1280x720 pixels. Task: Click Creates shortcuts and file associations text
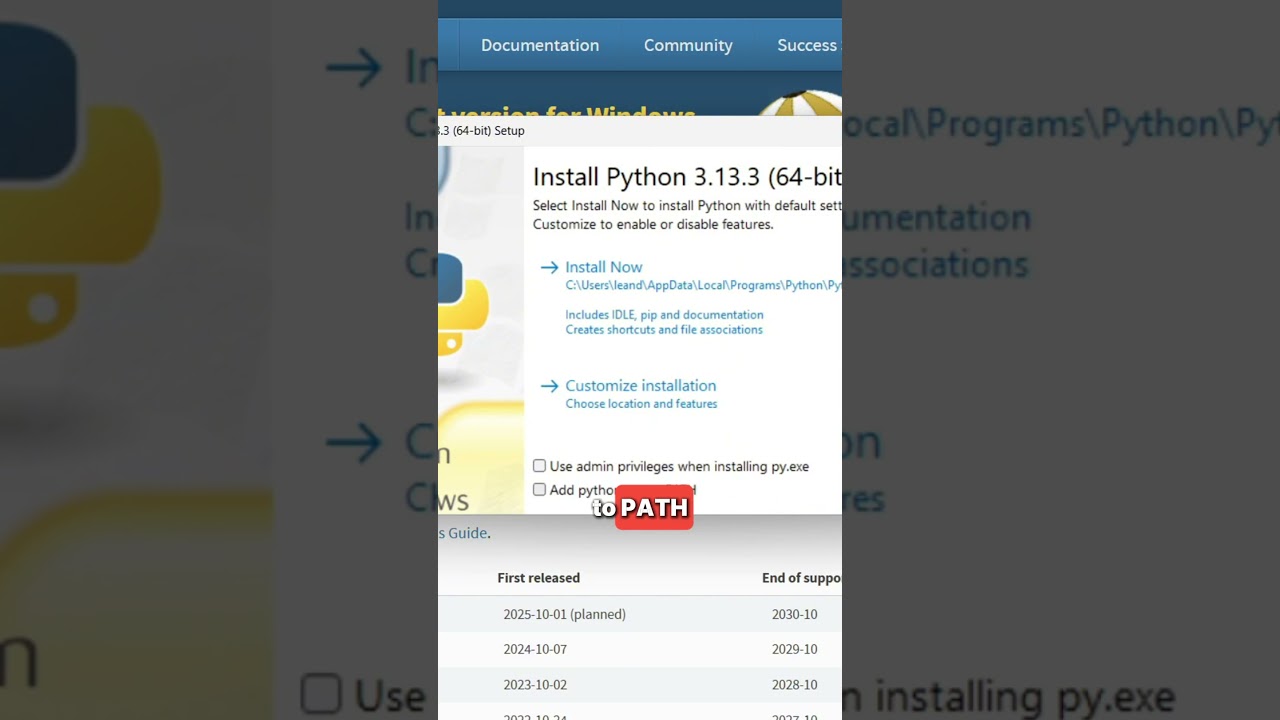point(664,329)
